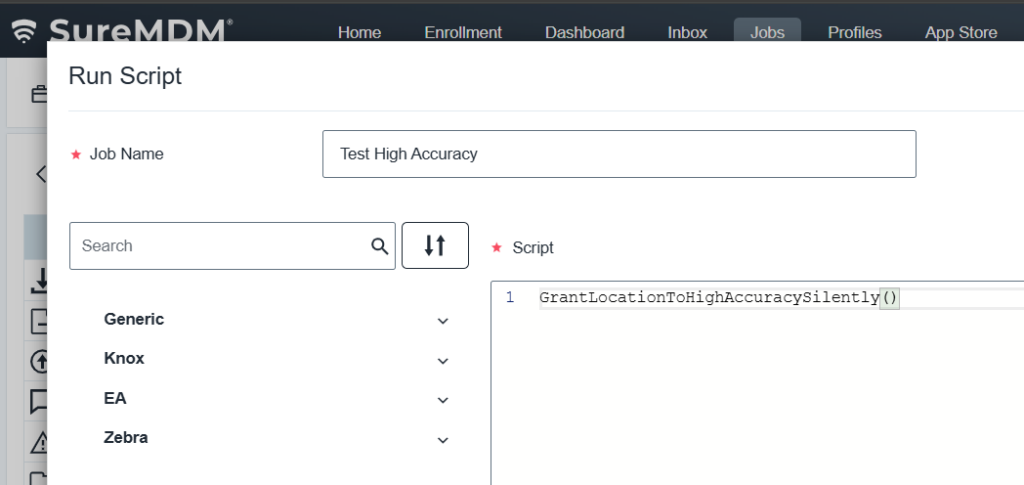Viewport: 1024px width, 485px height.
Task: Click the sort arrows button
Action: 435,246
